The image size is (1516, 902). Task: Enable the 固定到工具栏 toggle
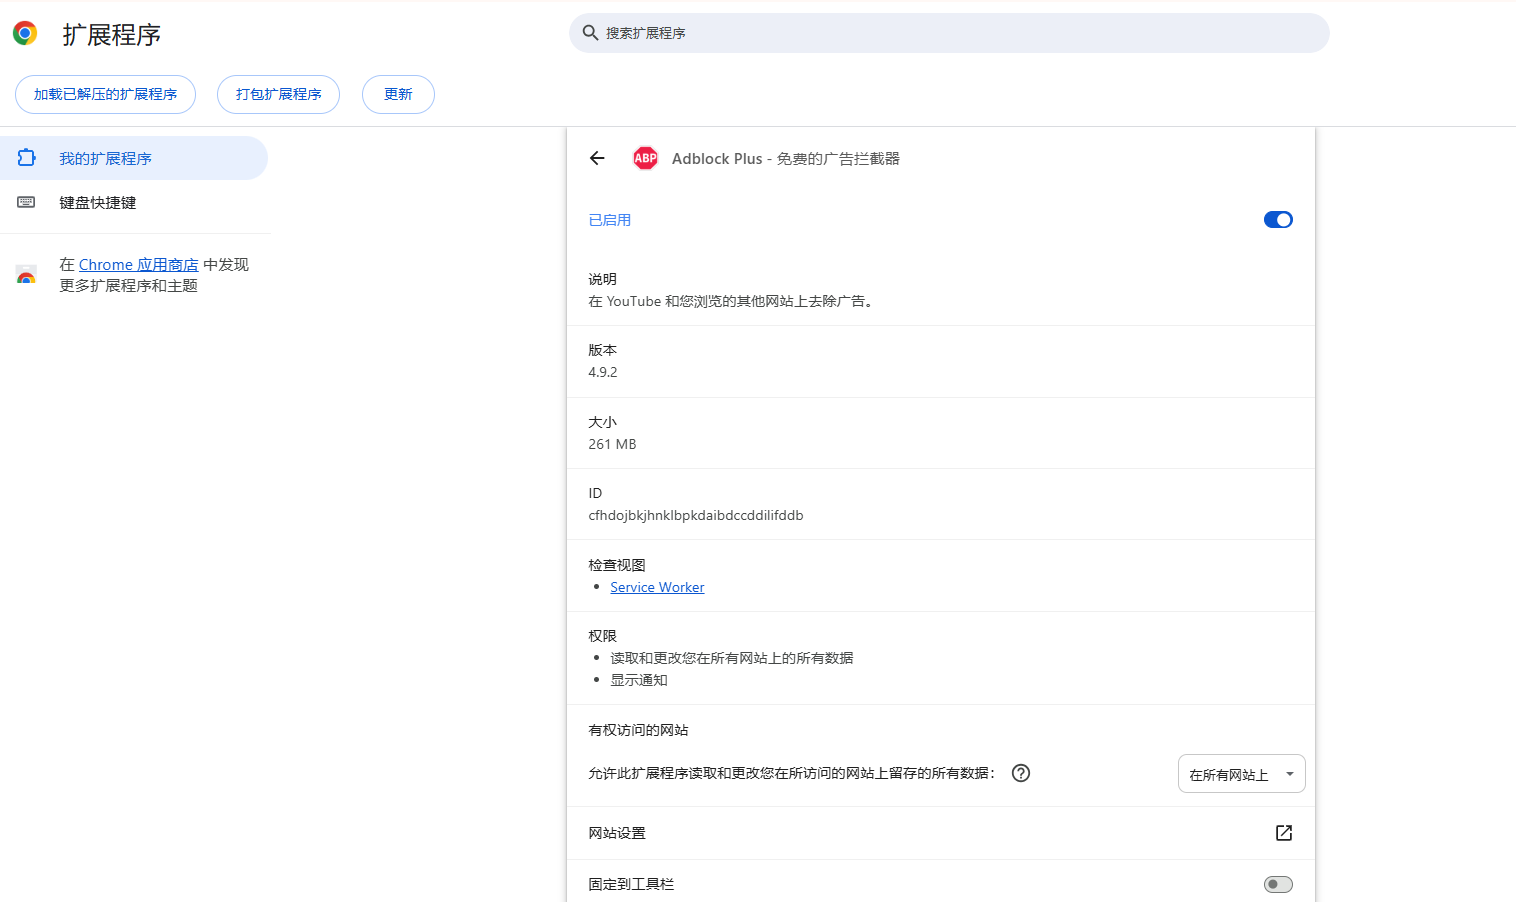(x=1278, y=884)
